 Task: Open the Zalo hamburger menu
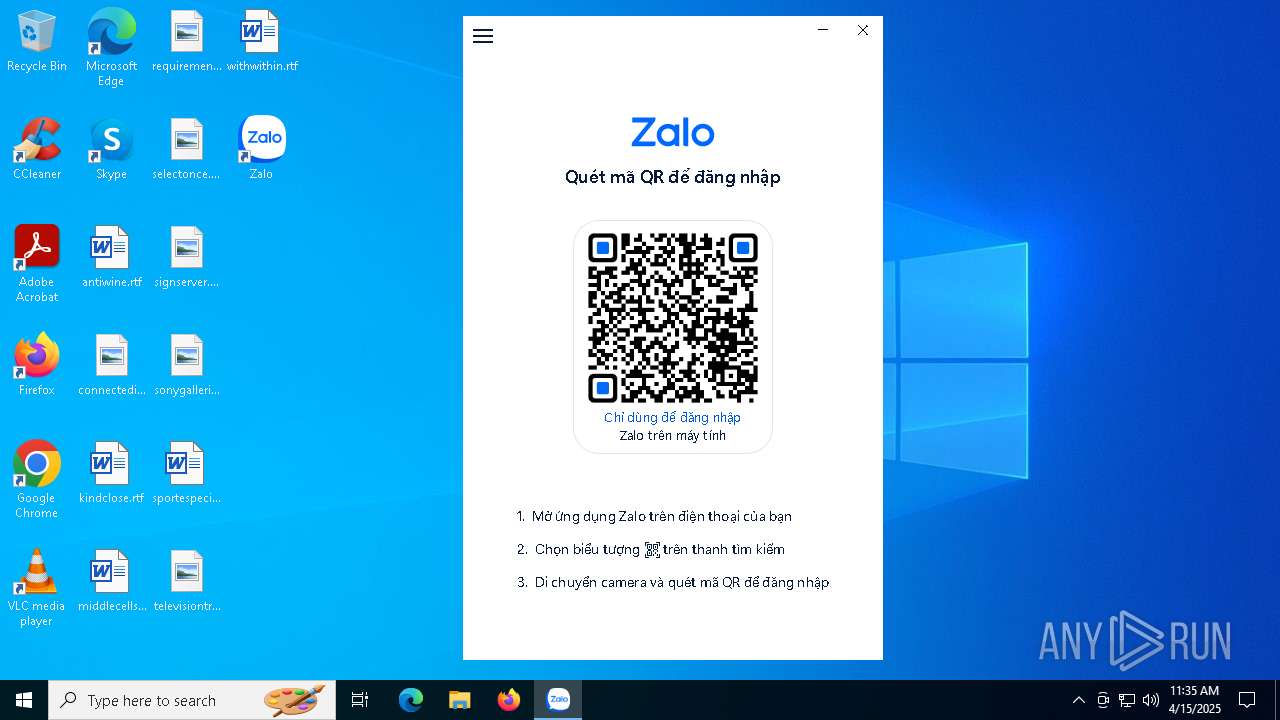pyautogui.click(x=483, y=36)
